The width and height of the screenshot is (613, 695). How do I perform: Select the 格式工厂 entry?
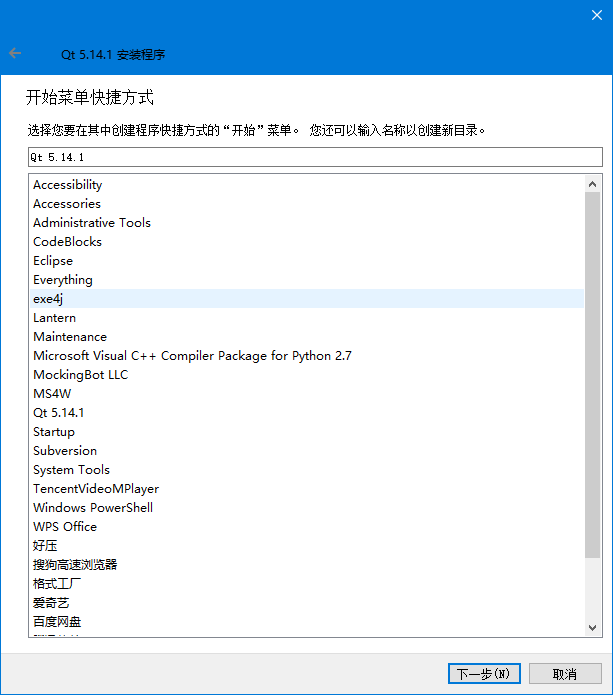[307, 584]
